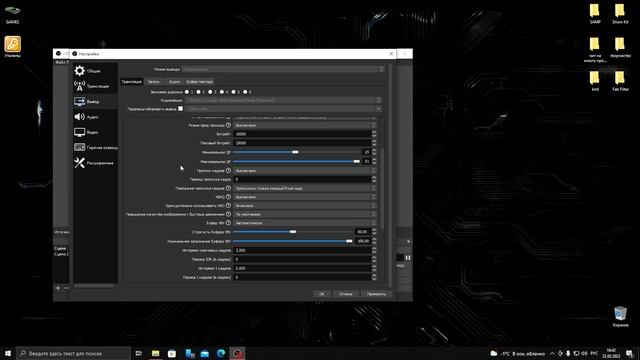Screen dimensions: 640x360
Task: Select audio track 6 radio button
Action: (245, 92)
